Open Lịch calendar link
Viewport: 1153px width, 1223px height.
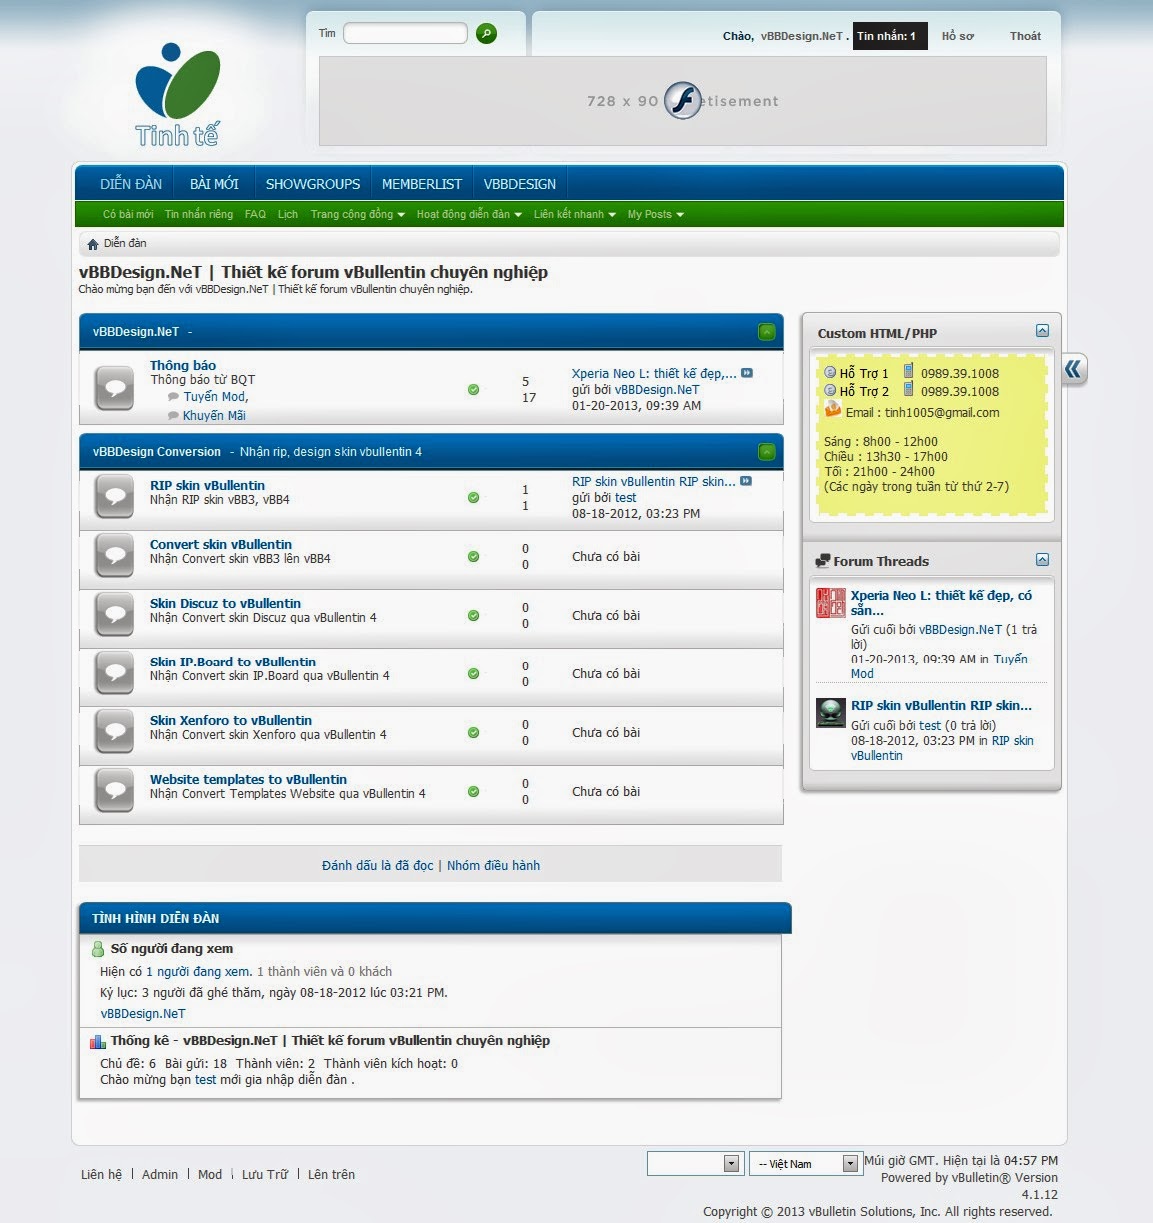(288, 214)
